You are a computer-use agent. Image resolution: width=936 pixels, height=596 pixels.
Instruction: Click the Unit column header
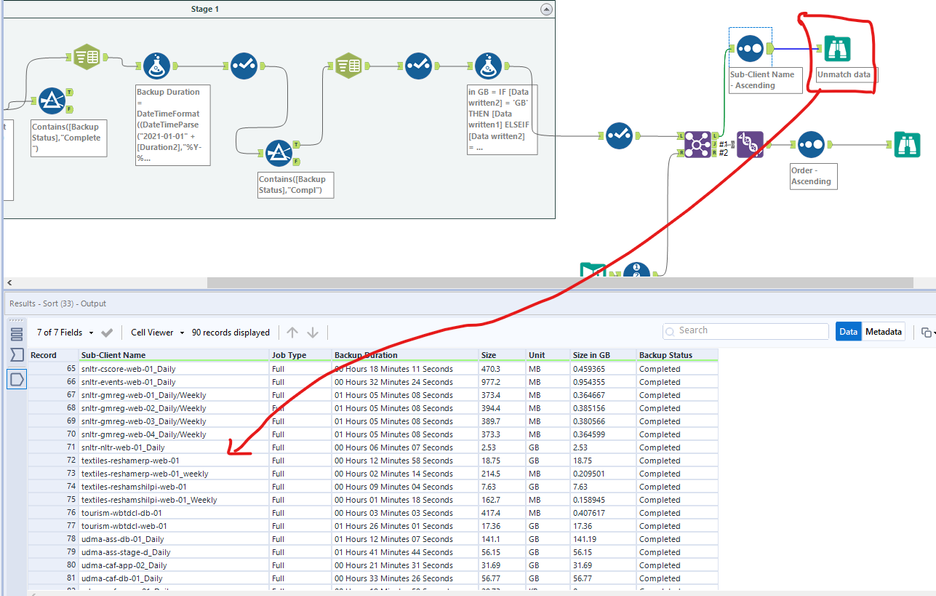pos(548,355)
